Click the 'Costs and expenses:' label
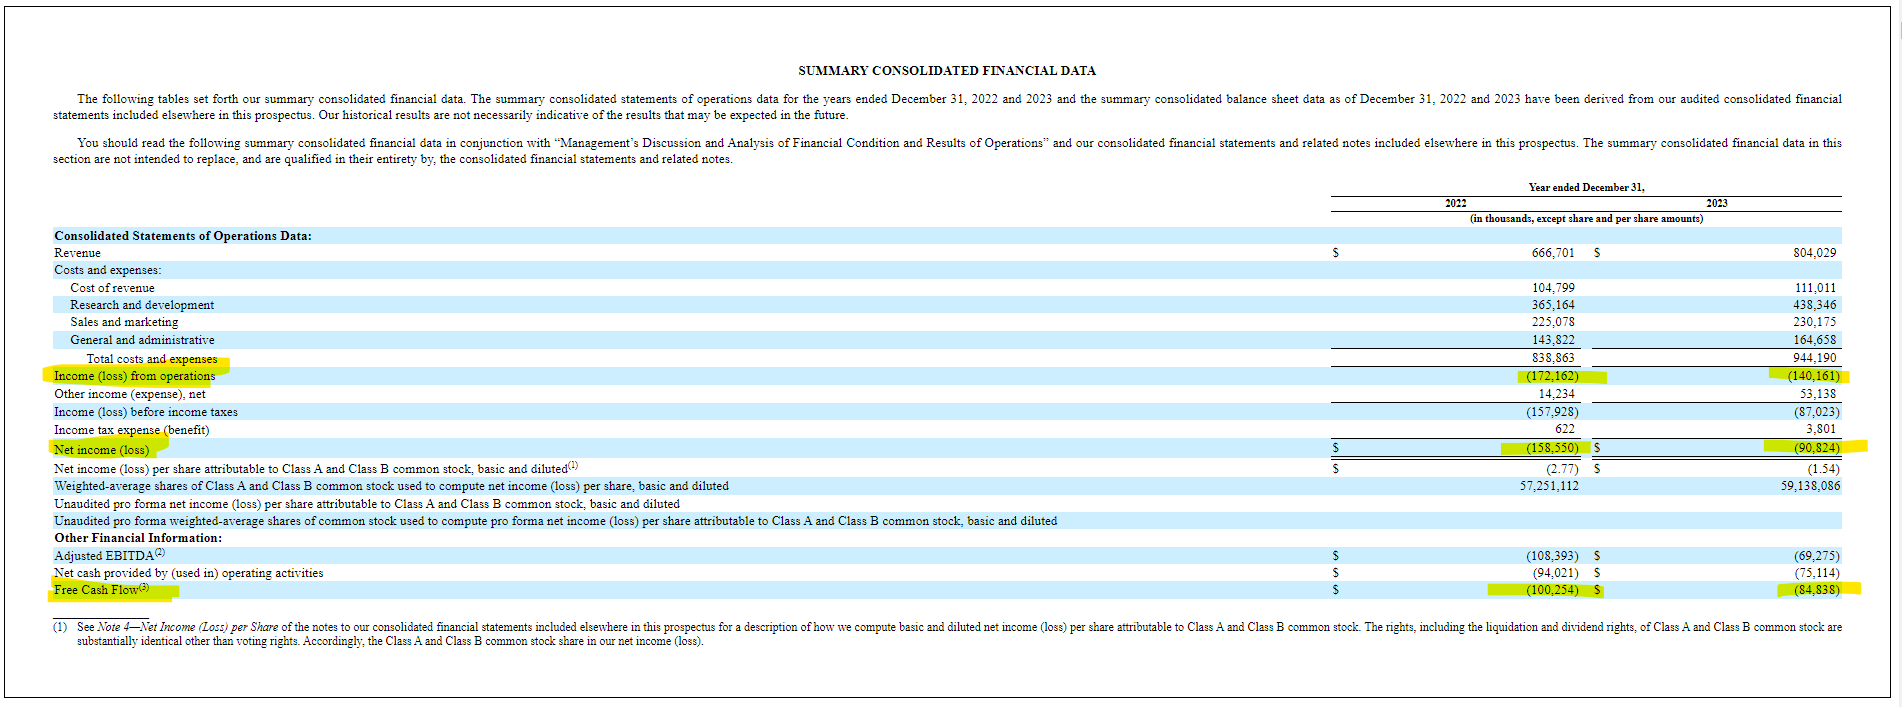1902x707 pixels. click(x=108, y=270)
